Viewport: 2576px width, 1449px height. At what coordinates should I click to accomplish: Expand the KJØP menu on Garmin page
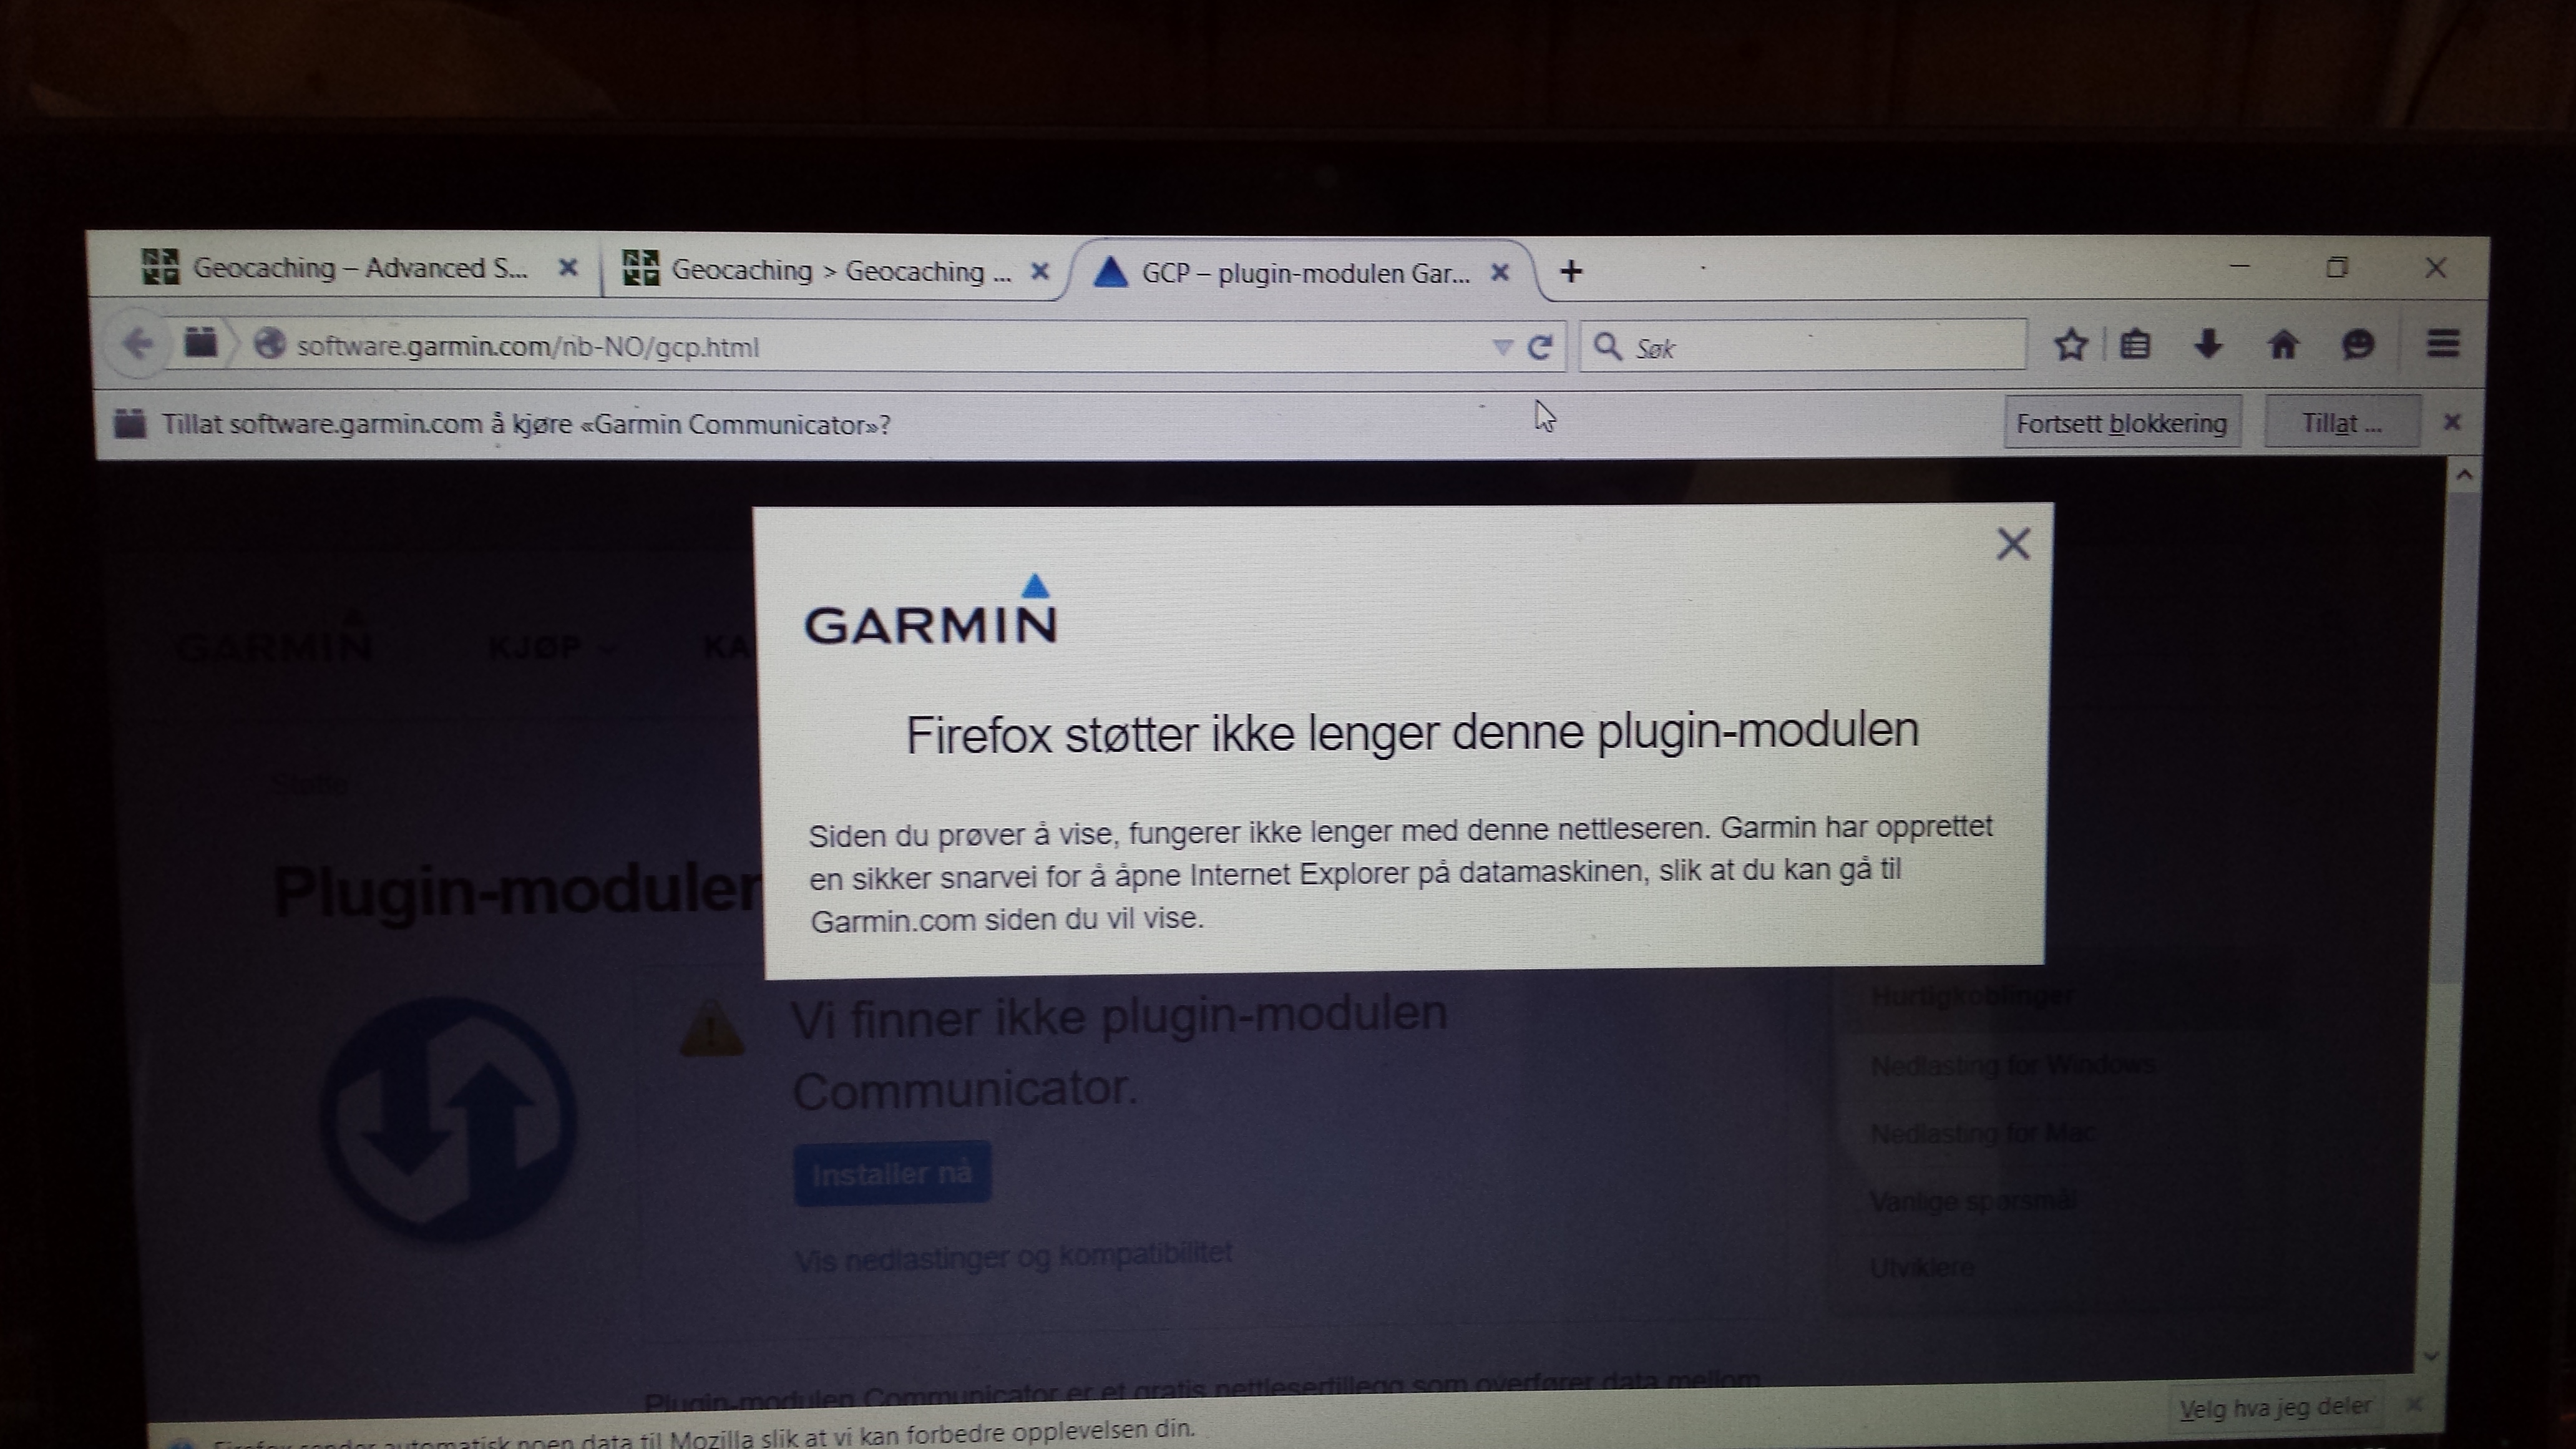tap(552, 647)
